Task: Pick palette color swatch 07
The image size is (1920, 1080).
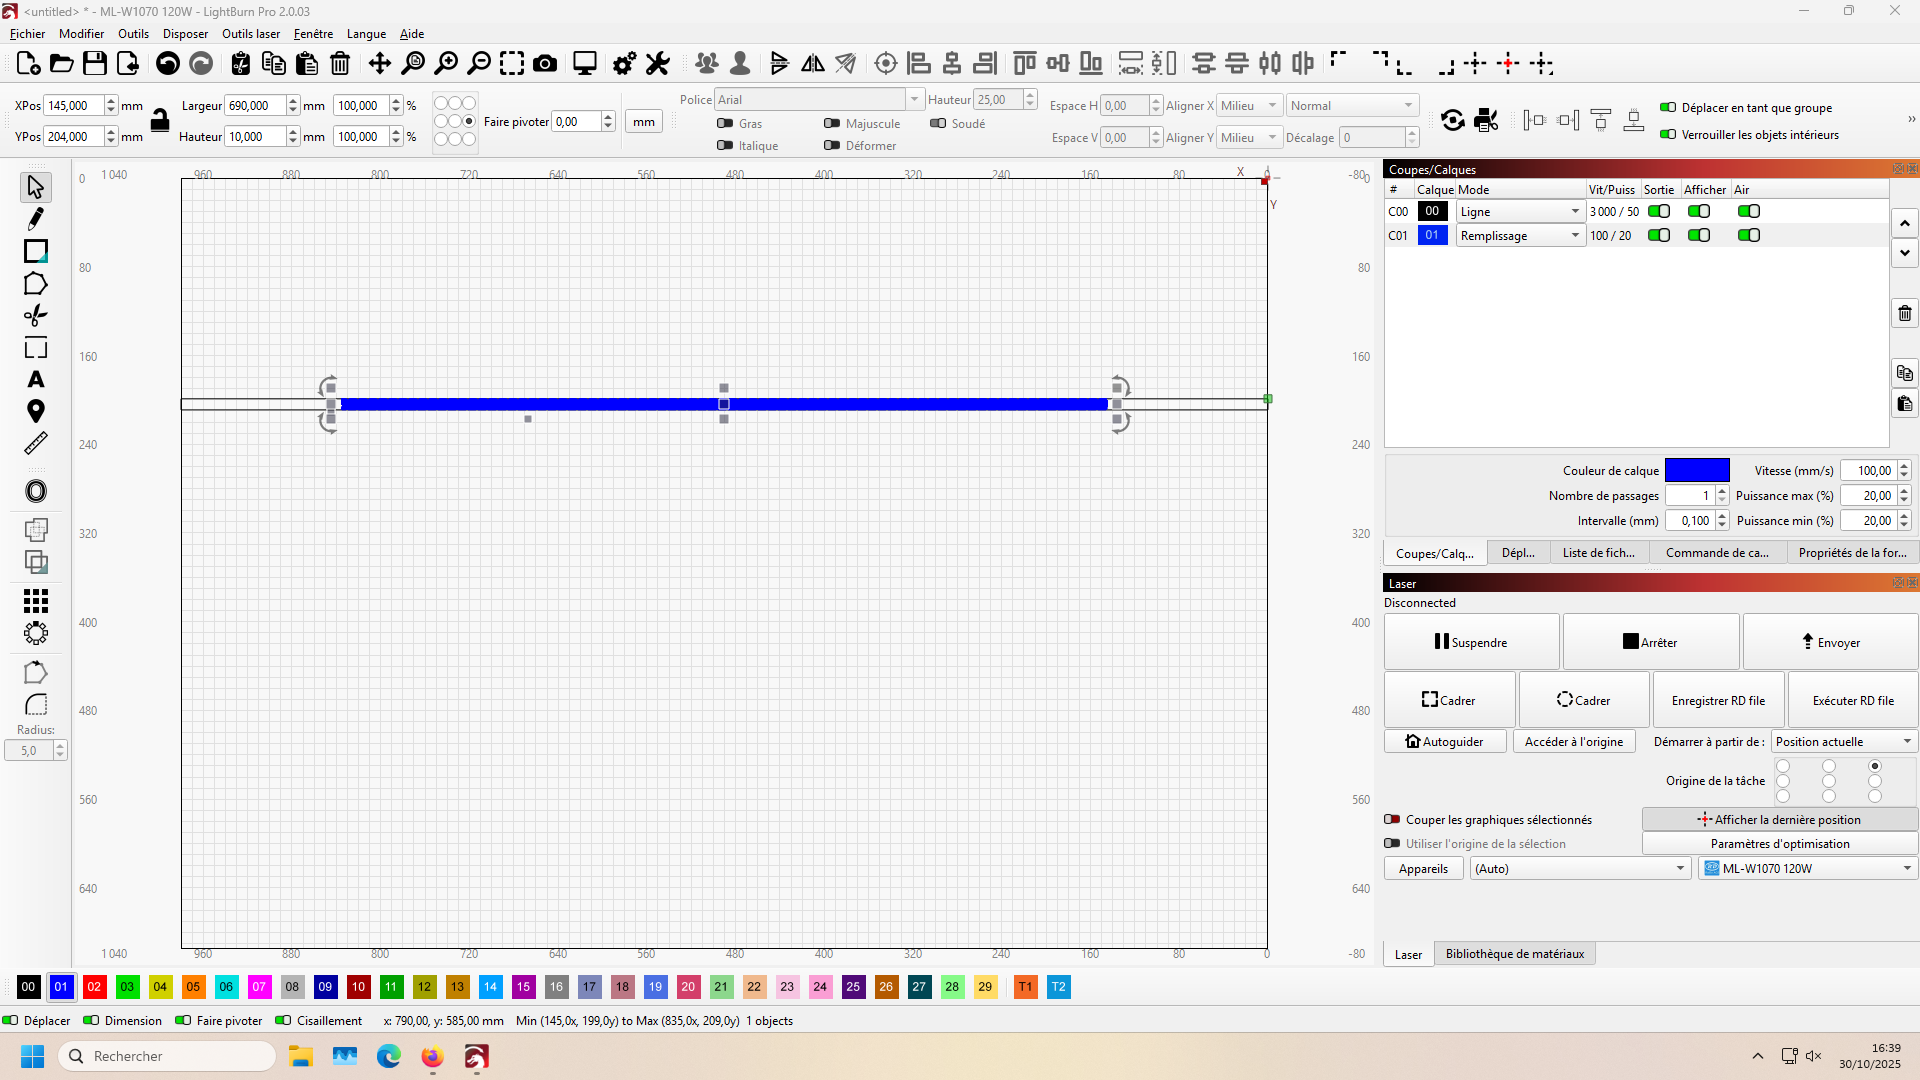Action: [x=259, y=987]
